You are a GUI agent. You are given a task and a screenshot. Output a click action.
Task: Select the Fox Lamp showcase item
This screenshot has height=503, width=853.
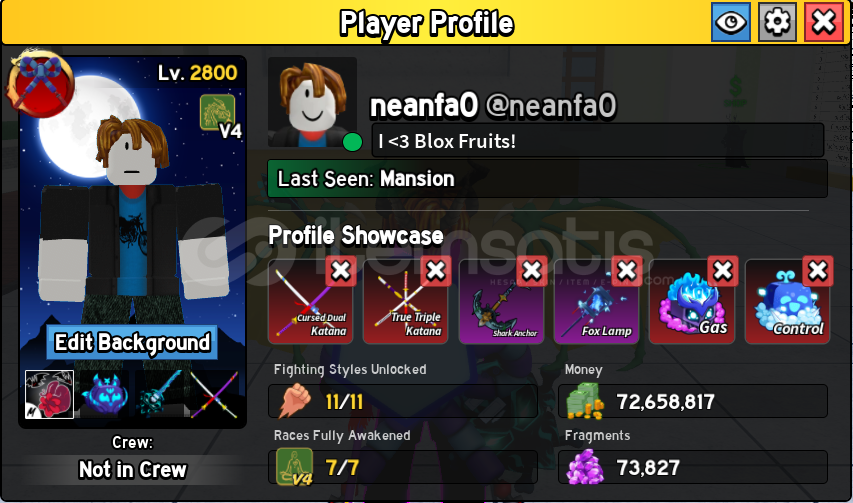(596, 302)
